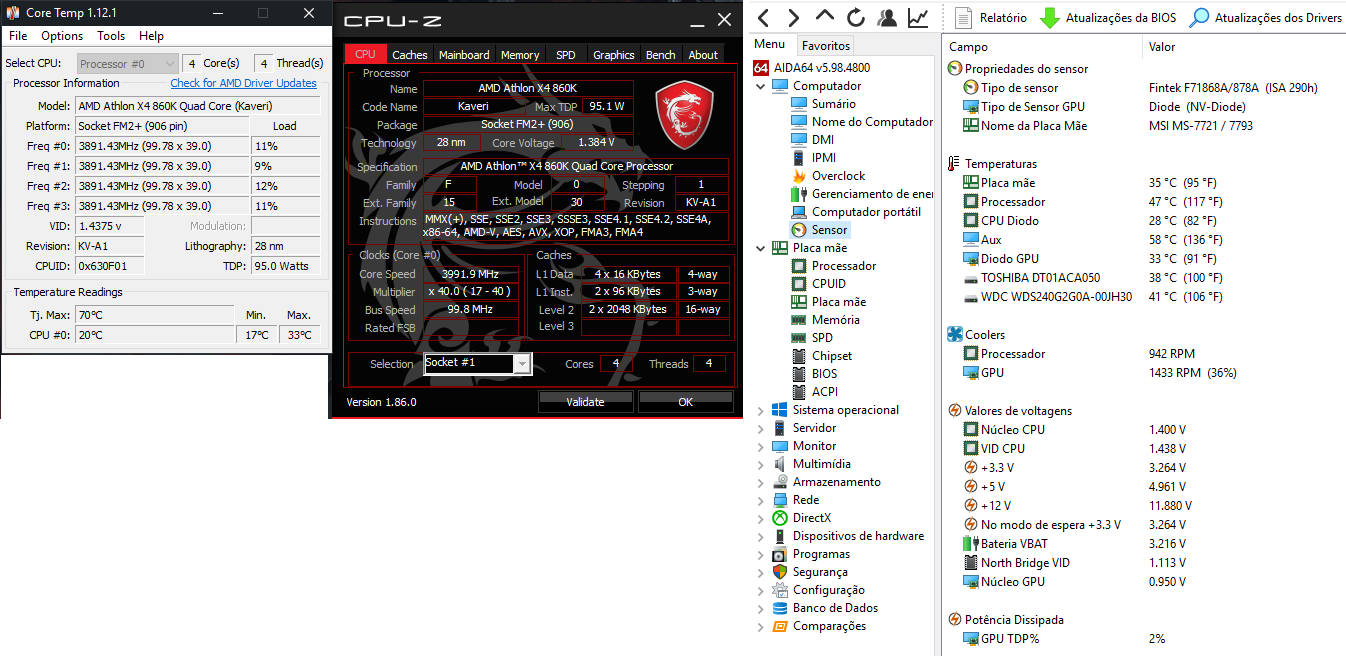Screen dimensions: 1346x656
Task: Open Core Temp File menu
Action: tap(18, 36)
